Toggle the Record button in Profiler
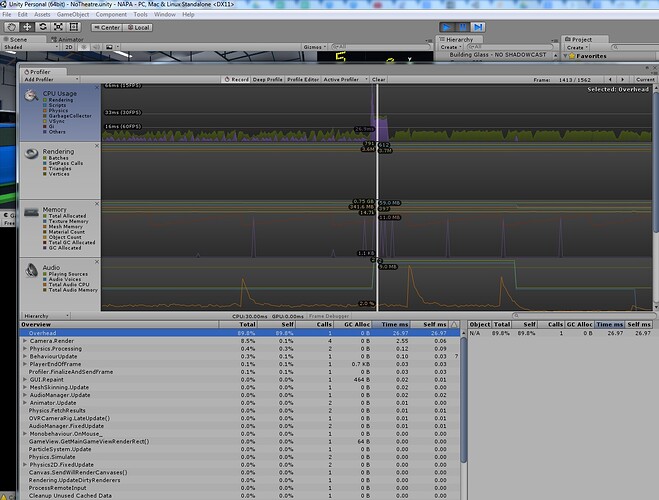 click(x=237, y=79)
